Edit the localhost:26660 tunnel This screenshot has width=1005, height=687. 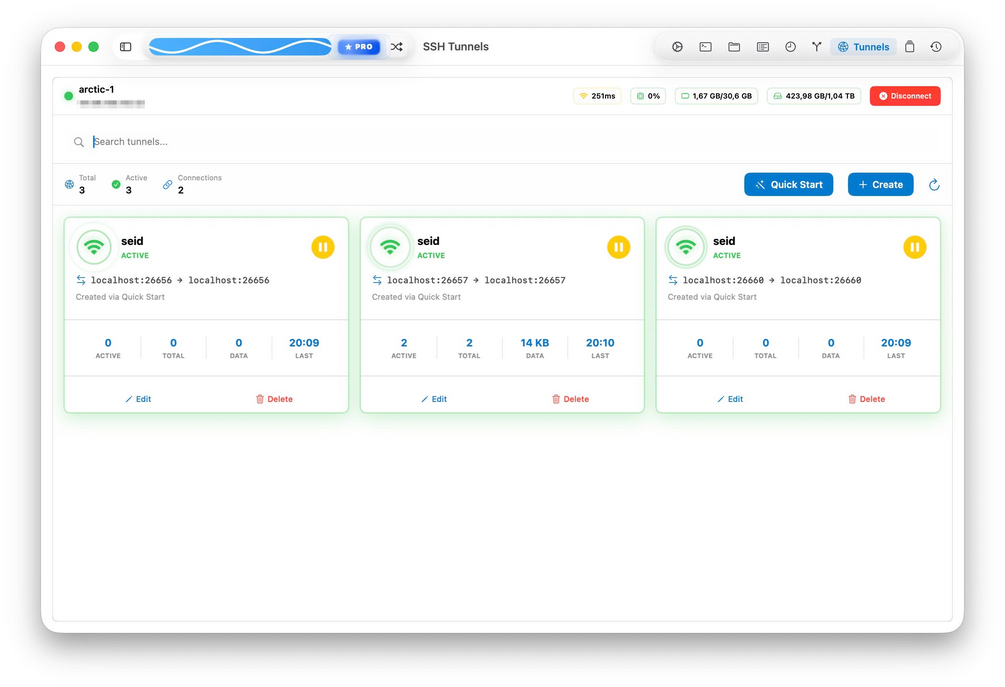point(730,399)
